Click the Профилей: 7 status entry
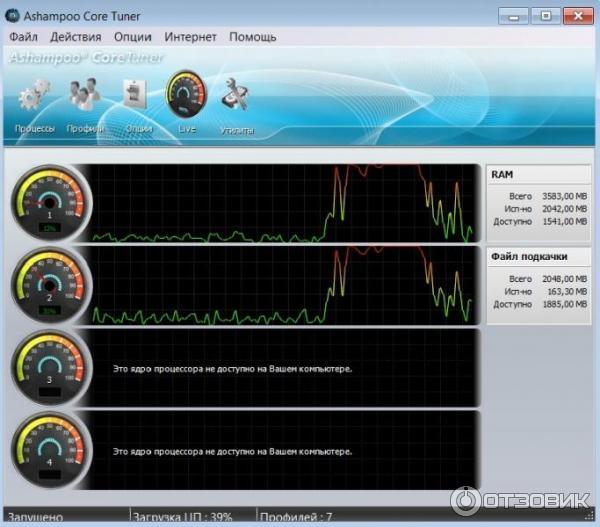The height and width of the screenshot is (527, 600). (296, 517)
